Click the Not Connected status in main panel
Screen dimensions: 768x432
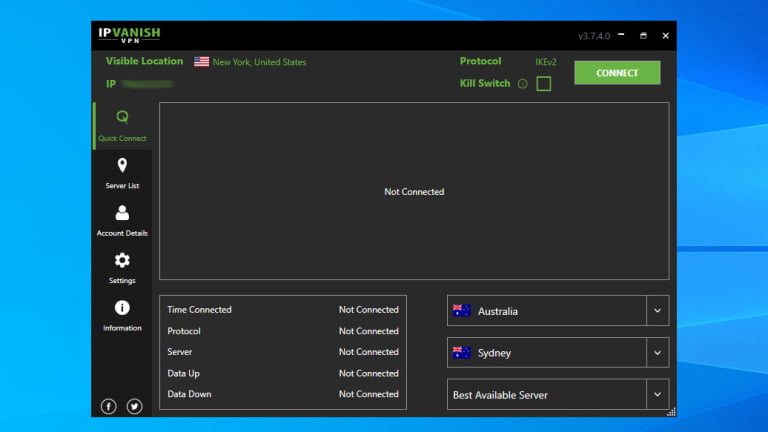tap(414, 192)
